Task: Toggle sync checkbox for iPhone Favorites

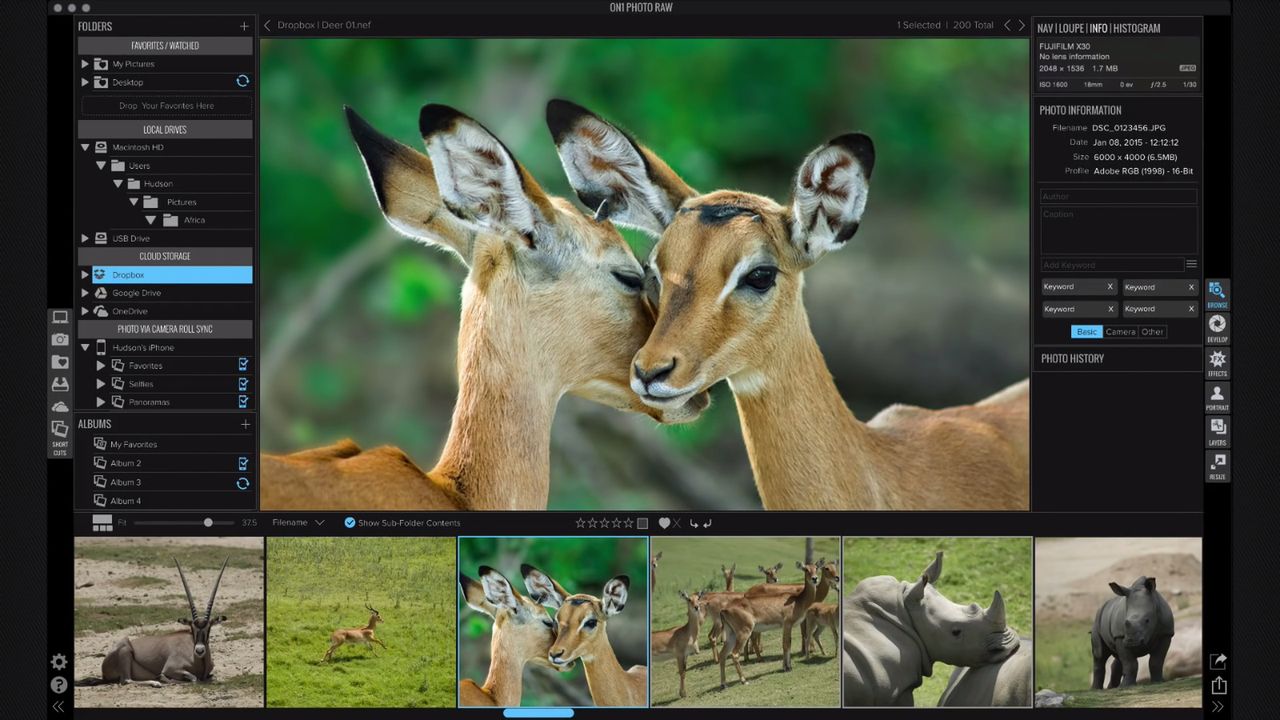Action: tap(243, 365)
